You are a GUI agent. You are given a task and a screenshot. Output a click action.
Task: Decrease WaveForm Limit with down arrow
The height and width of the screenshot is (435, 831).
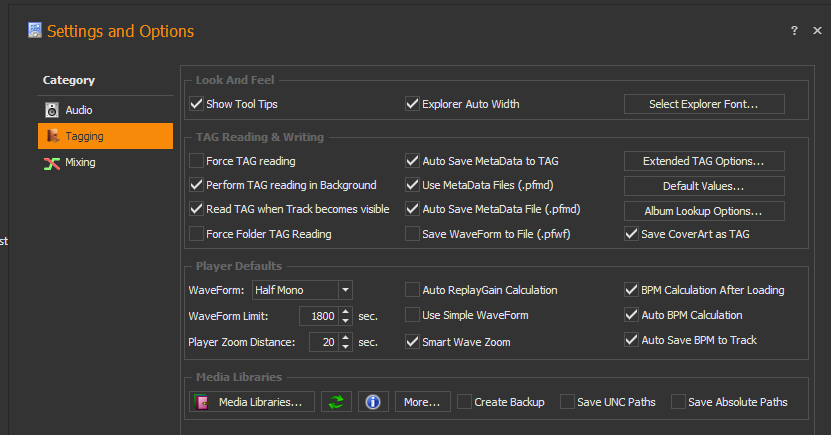[x=346, y=321]
